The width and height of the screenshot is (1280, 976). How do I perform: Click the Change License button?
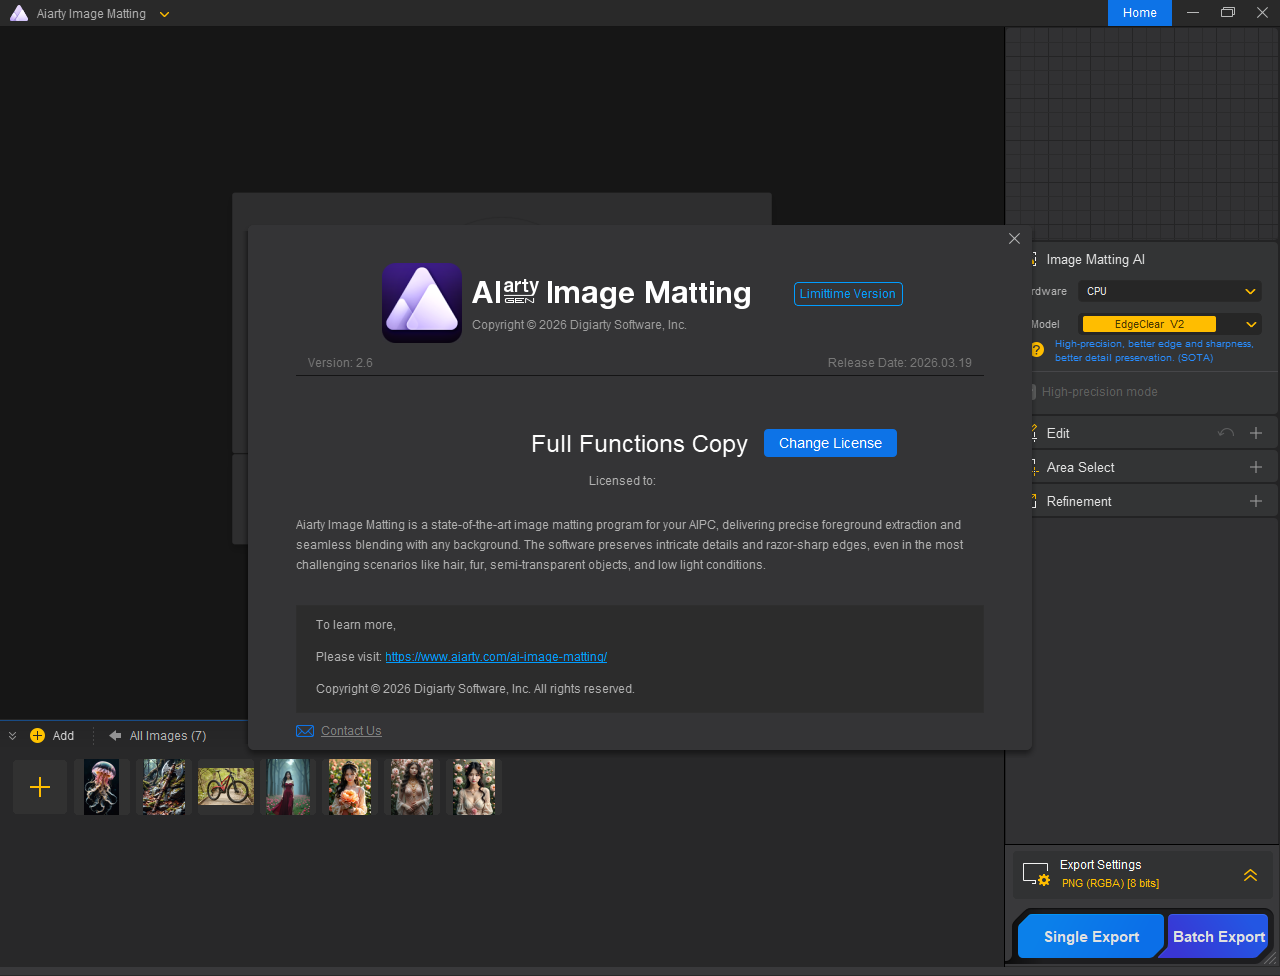coord(830,443)
